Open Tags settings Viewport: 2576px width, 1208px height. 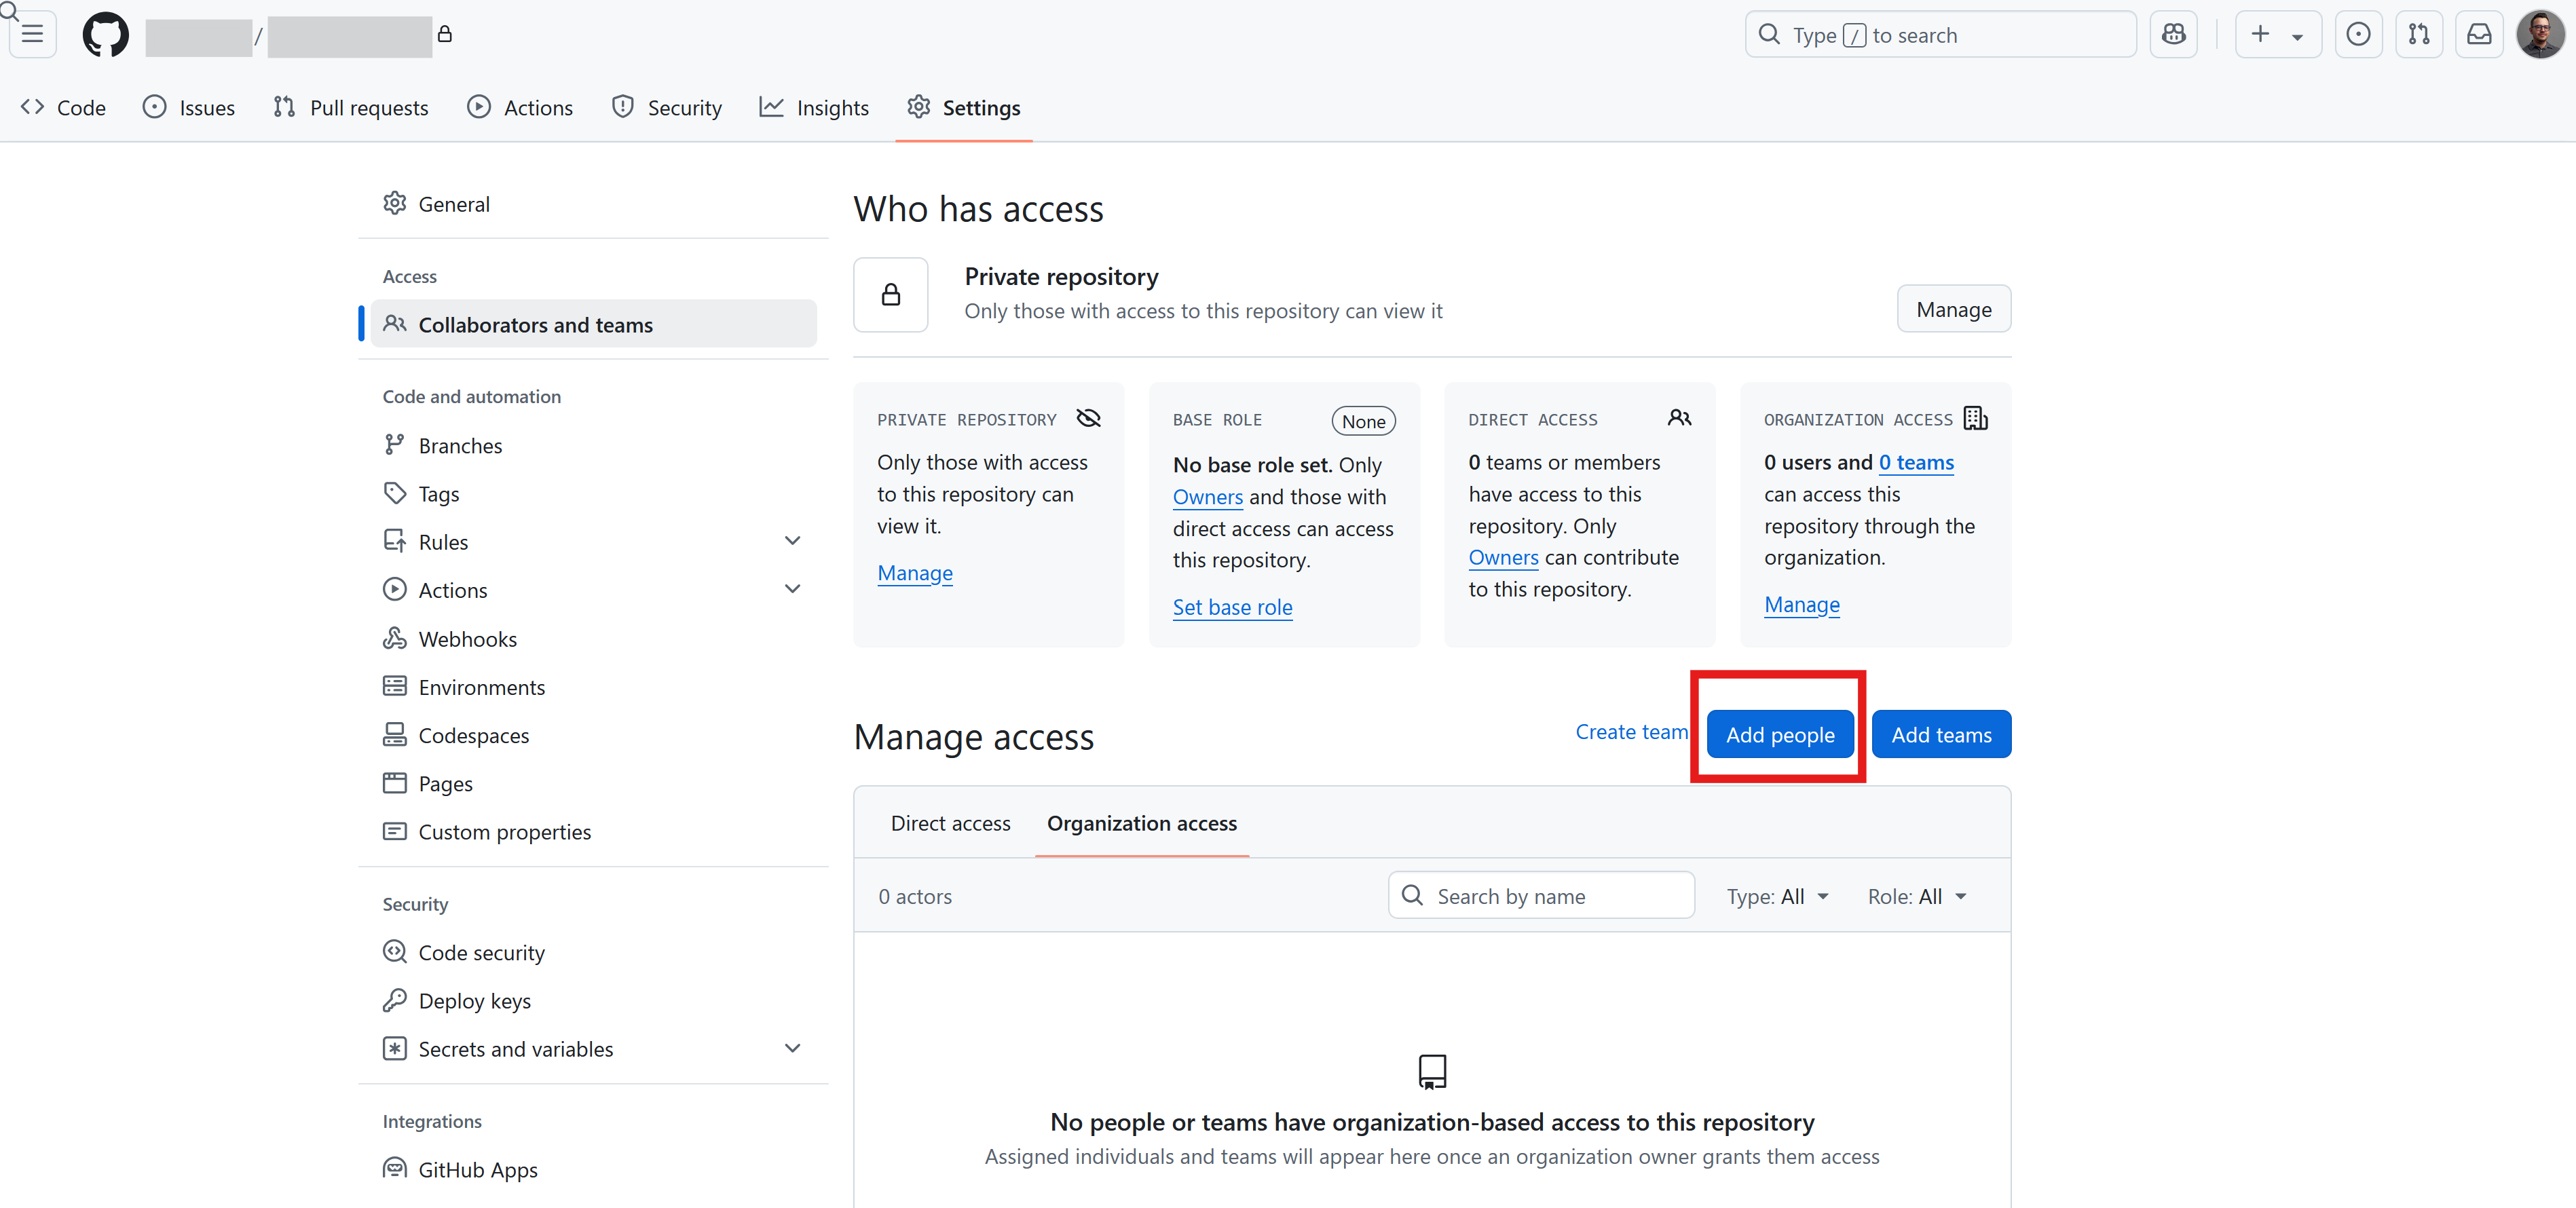pos(593,493)
